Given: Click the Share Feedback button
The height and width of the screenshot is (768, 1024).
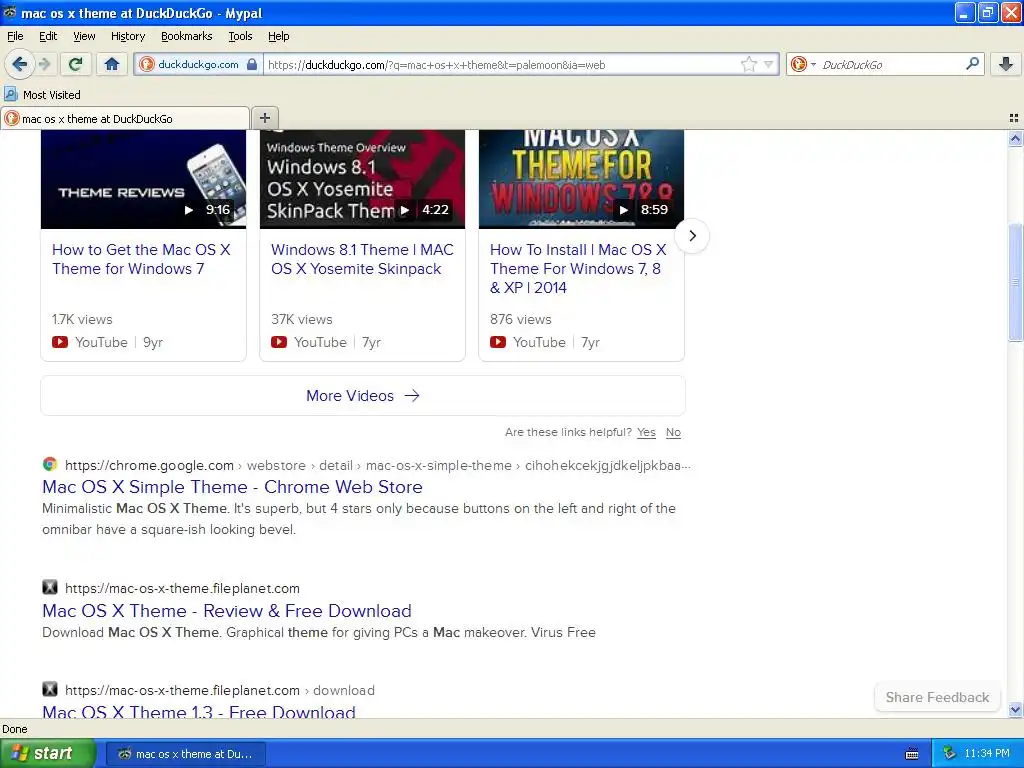Looking at the screenshot, I should click(x=937, y=697).
